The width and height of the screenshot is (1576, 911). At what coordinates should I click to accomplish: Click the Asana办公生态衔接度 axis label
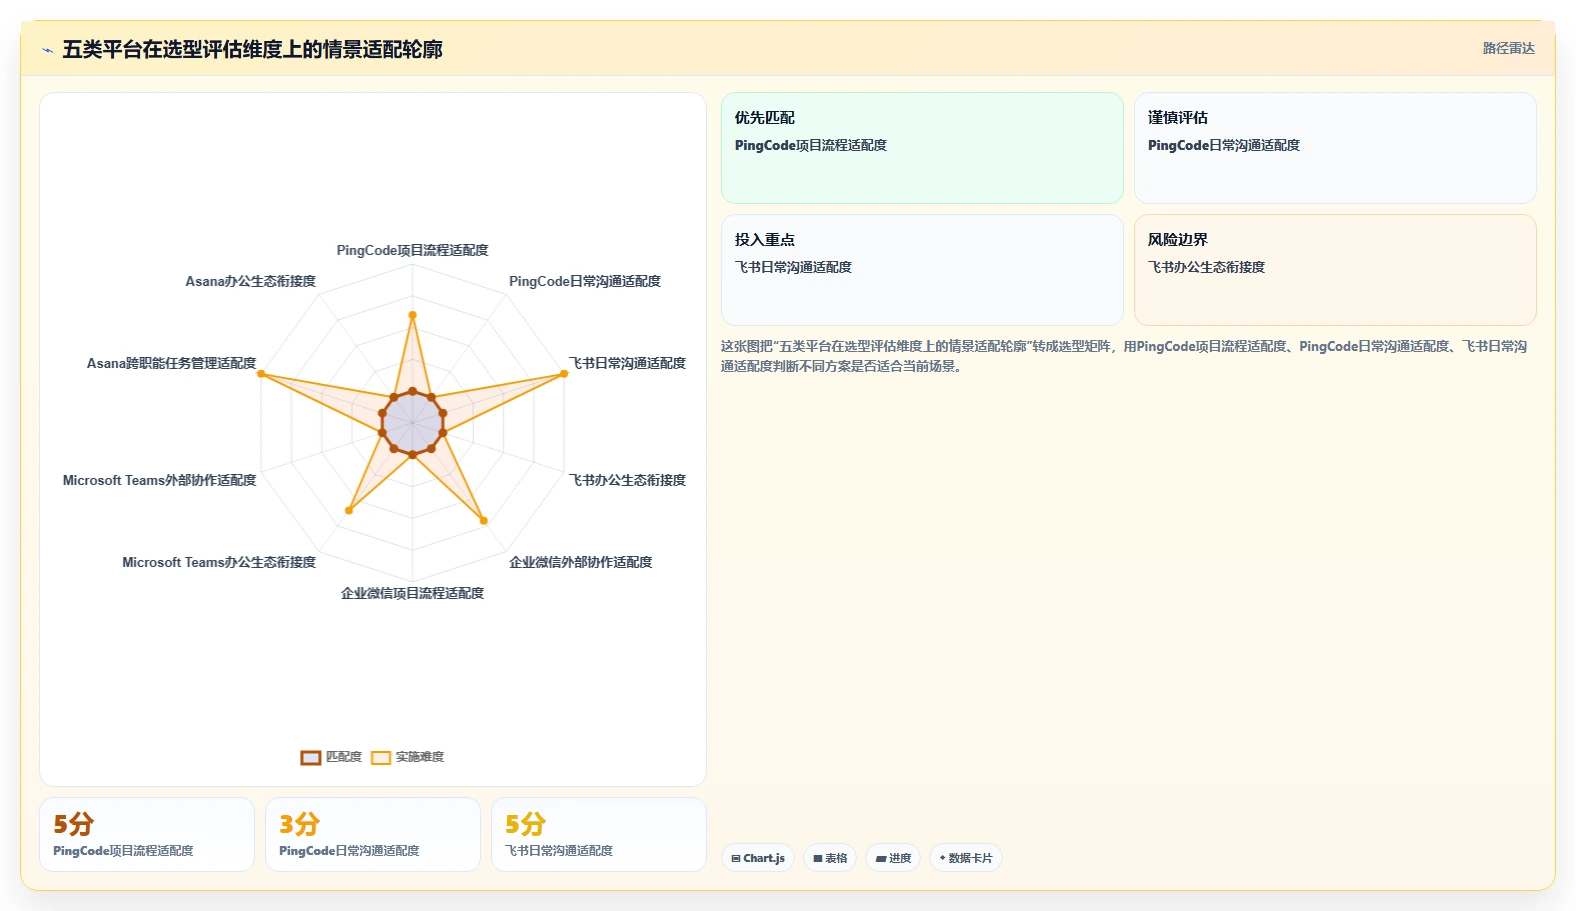click(250, 281)
